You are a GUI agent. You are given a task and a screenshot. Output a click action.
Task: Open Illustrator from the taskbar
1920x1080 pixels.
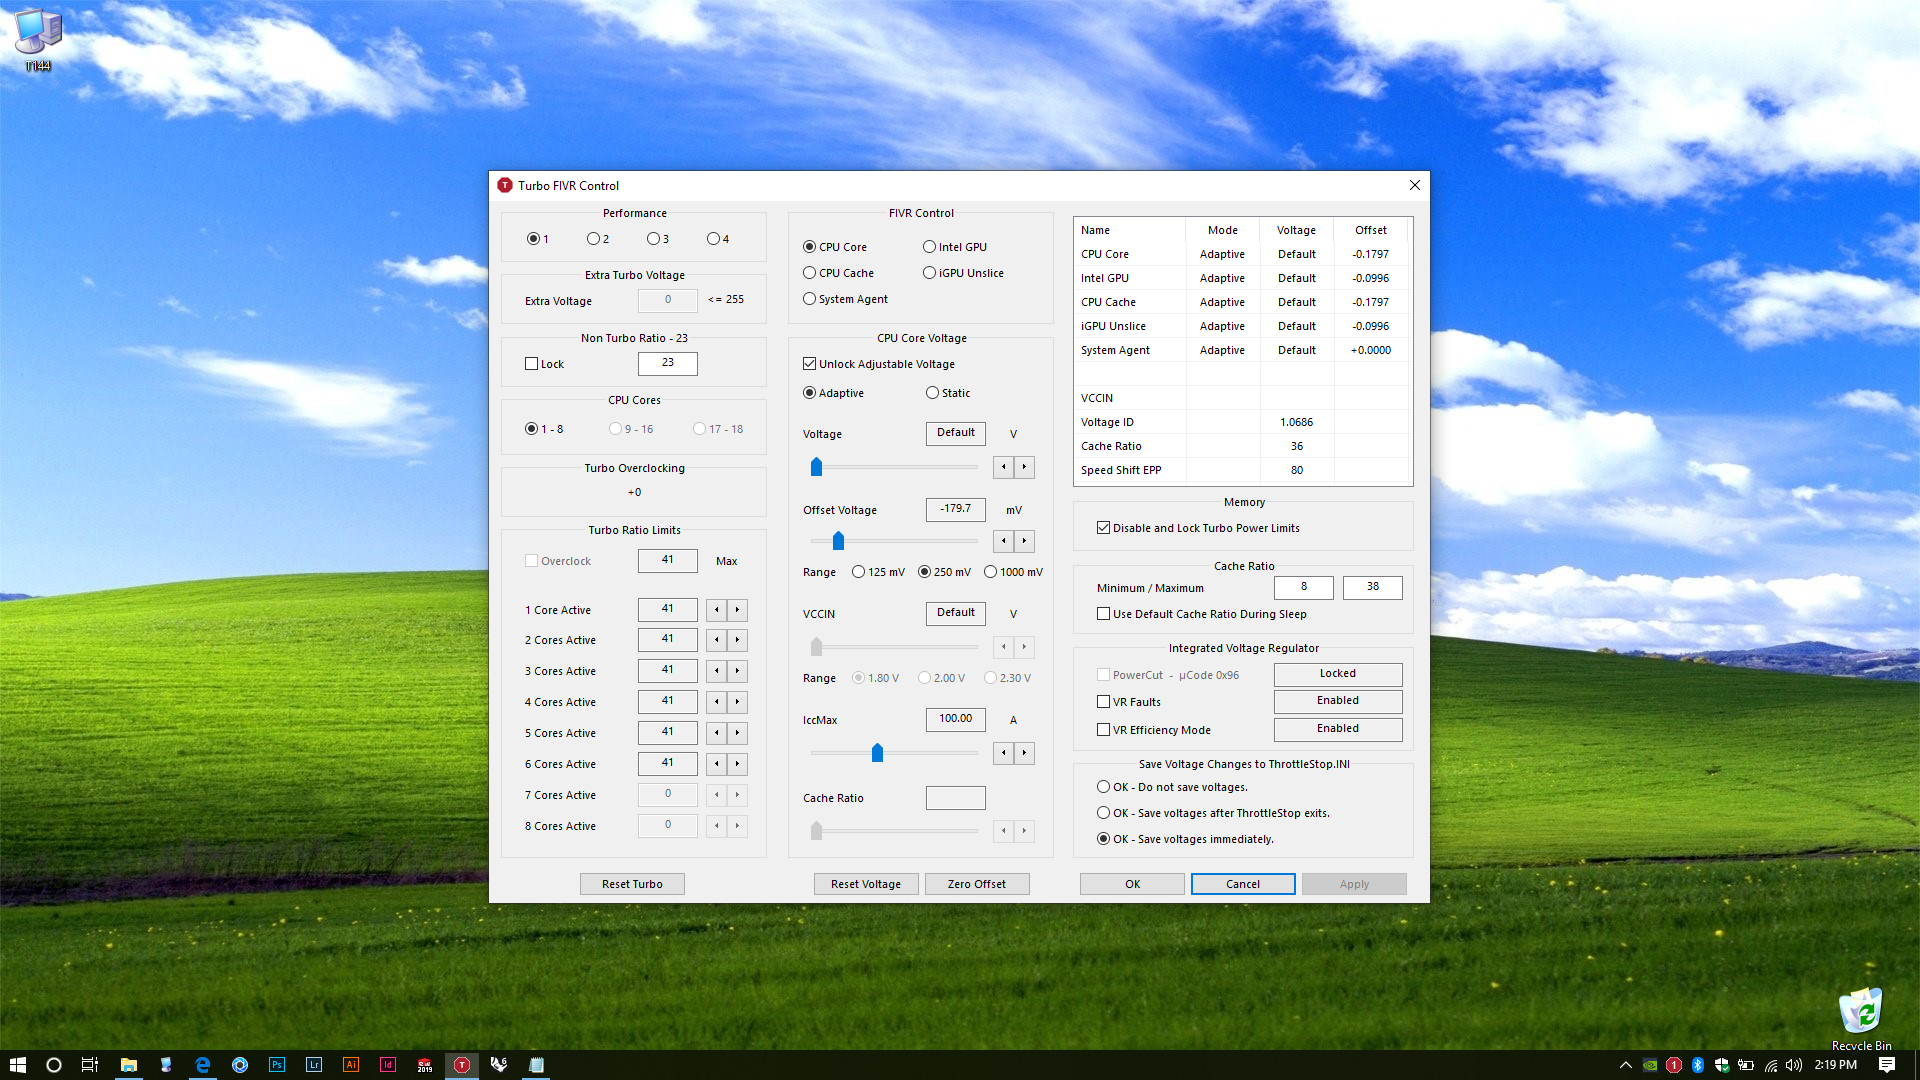[x=351, y=1065]
